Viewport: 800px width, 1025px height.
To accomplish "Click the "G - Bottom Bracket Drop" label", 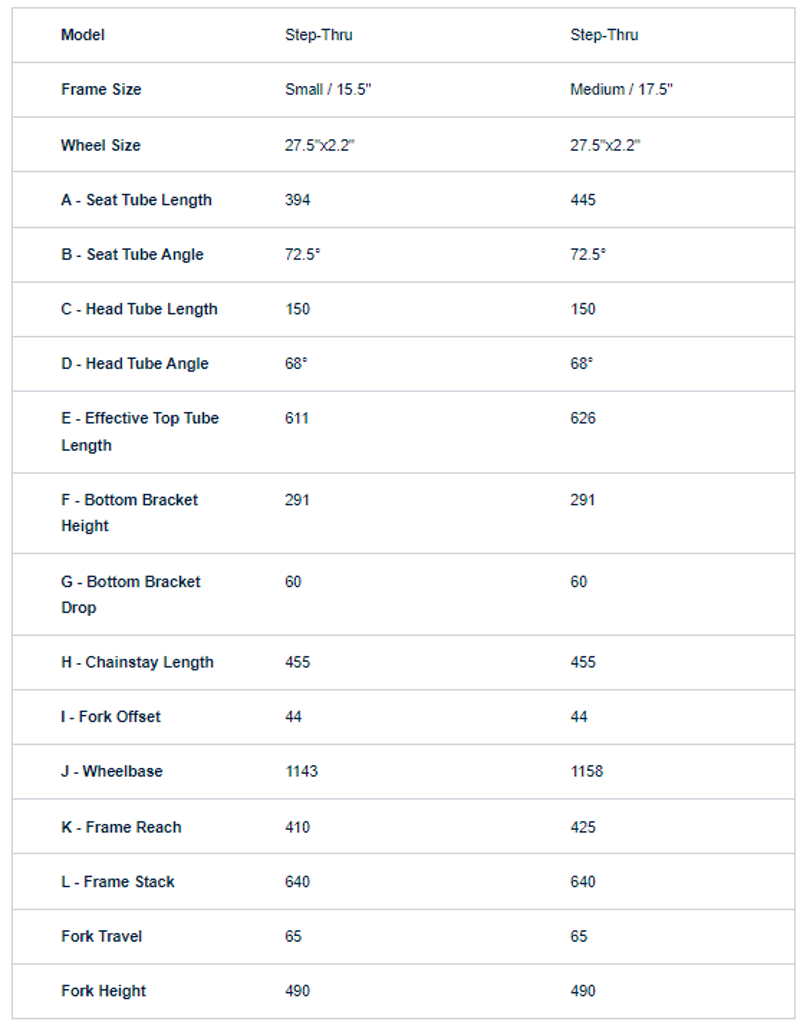I will click(130, 594).
